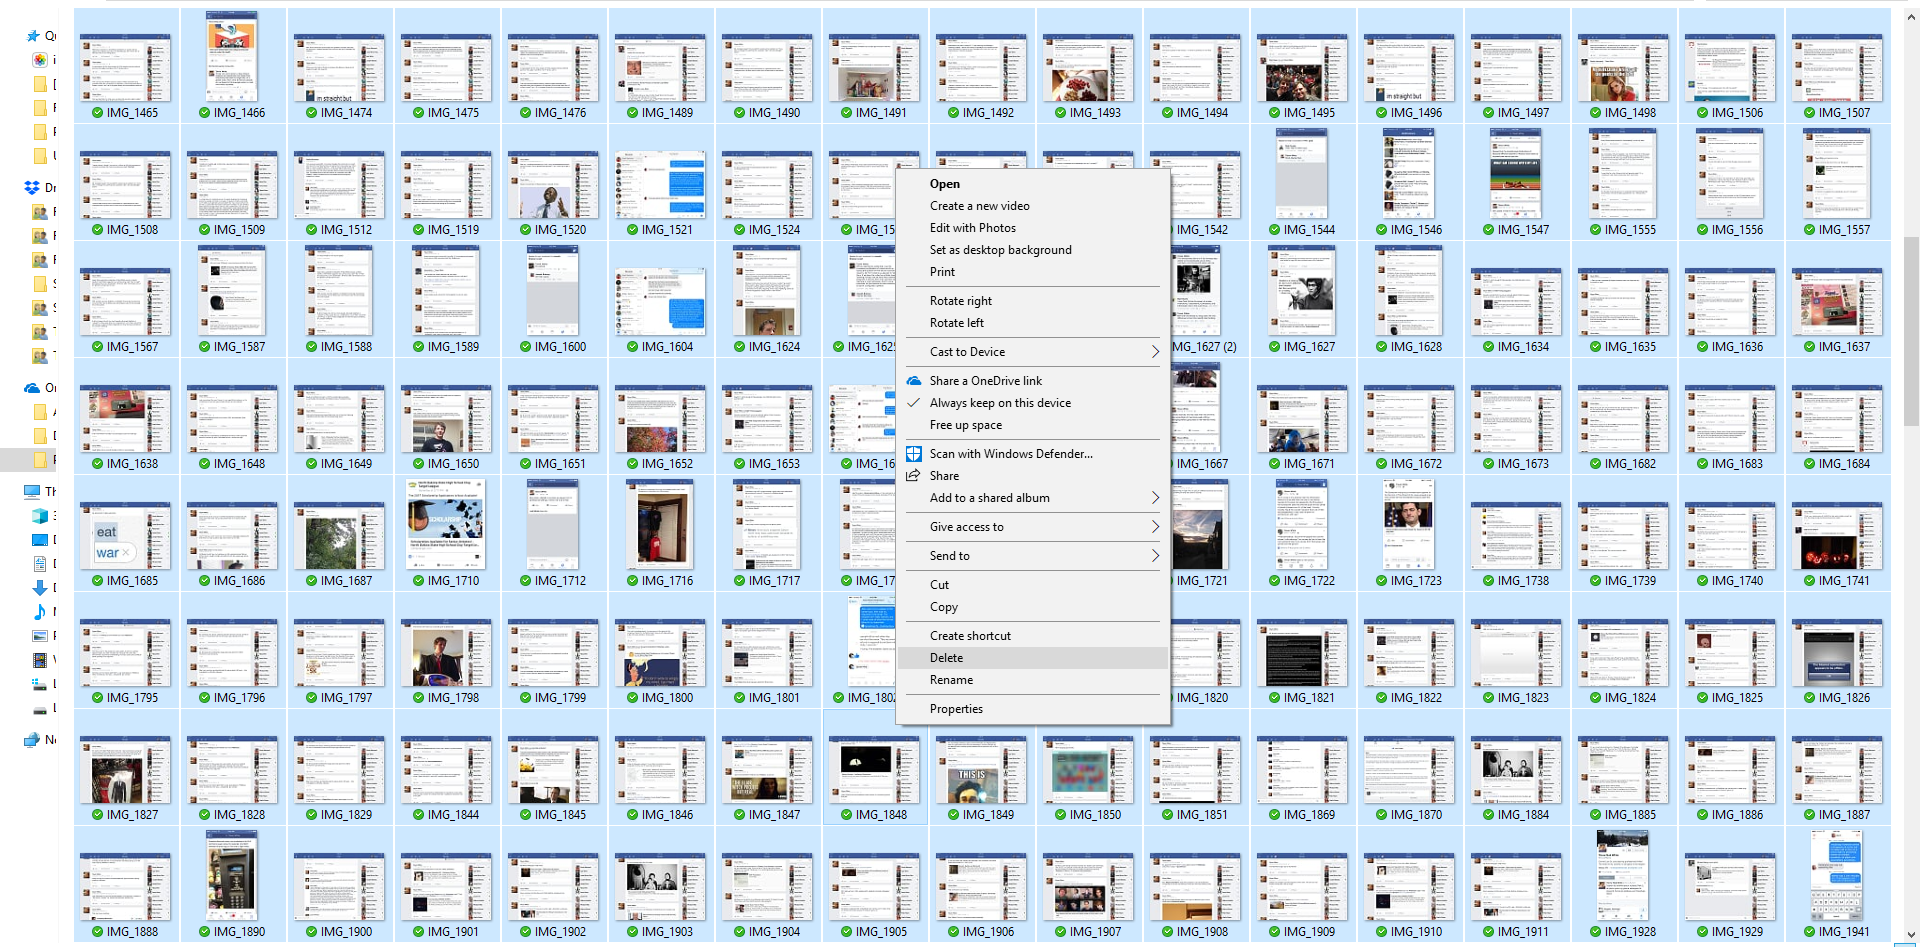Click the vertical scrollbar down arrow

[x=1911, y=936]
